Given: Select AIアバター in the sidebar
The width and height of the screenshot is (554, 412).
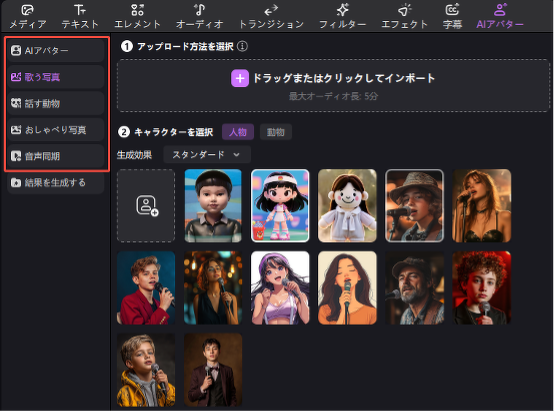Looking at the screenshot, I should [56, 51].
